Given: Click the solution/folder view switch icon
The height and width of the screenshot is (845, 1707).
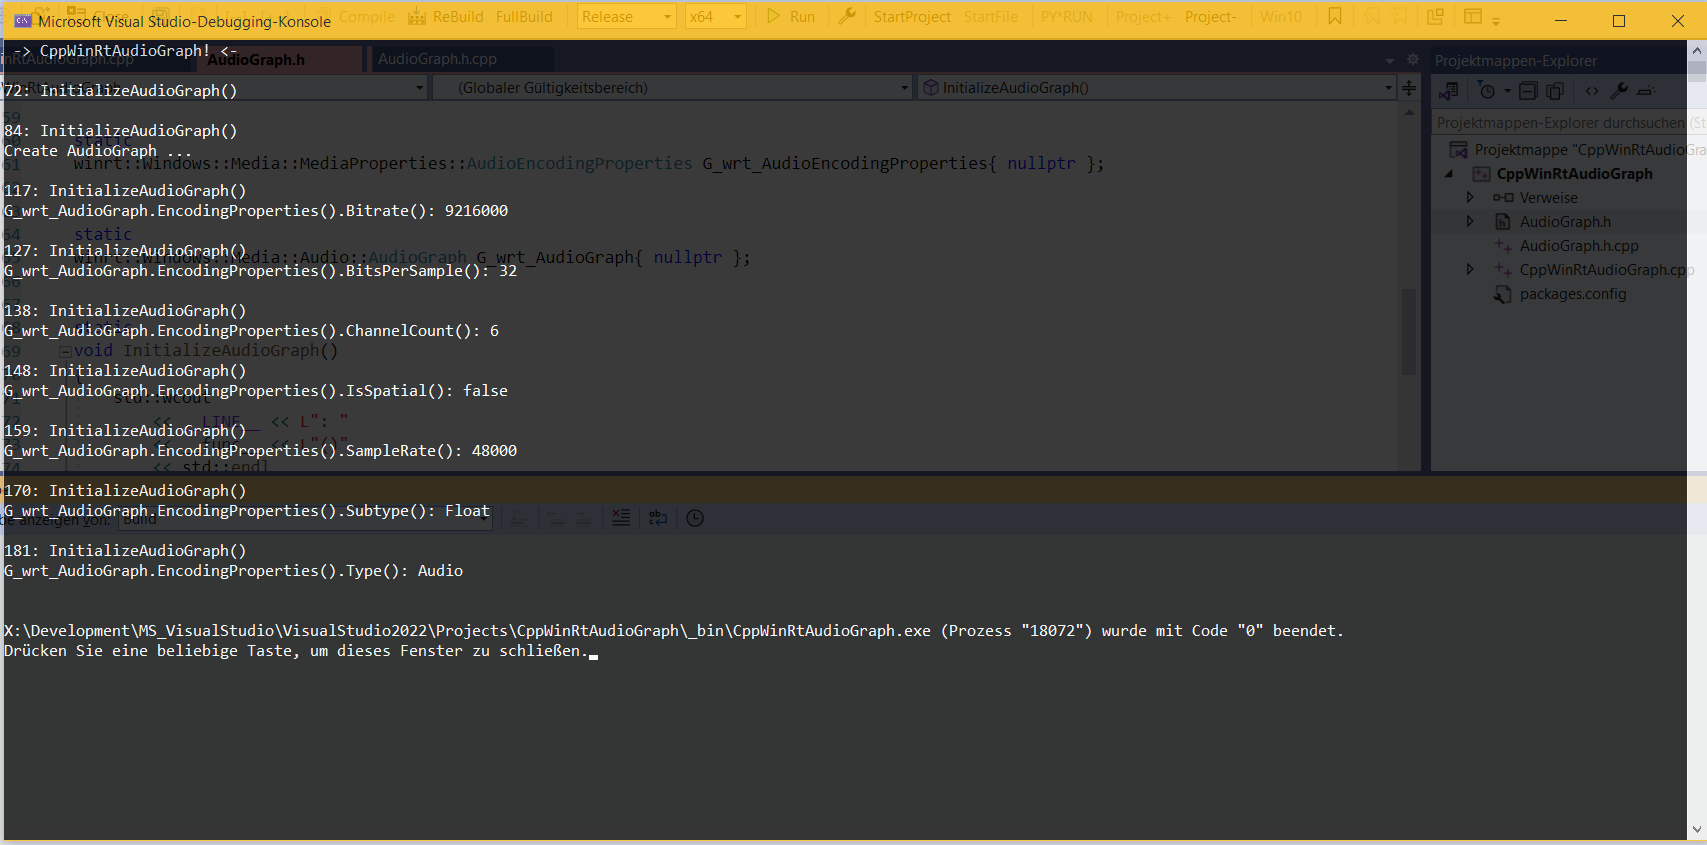Looking at the screenshot, I should [1449, 91].
